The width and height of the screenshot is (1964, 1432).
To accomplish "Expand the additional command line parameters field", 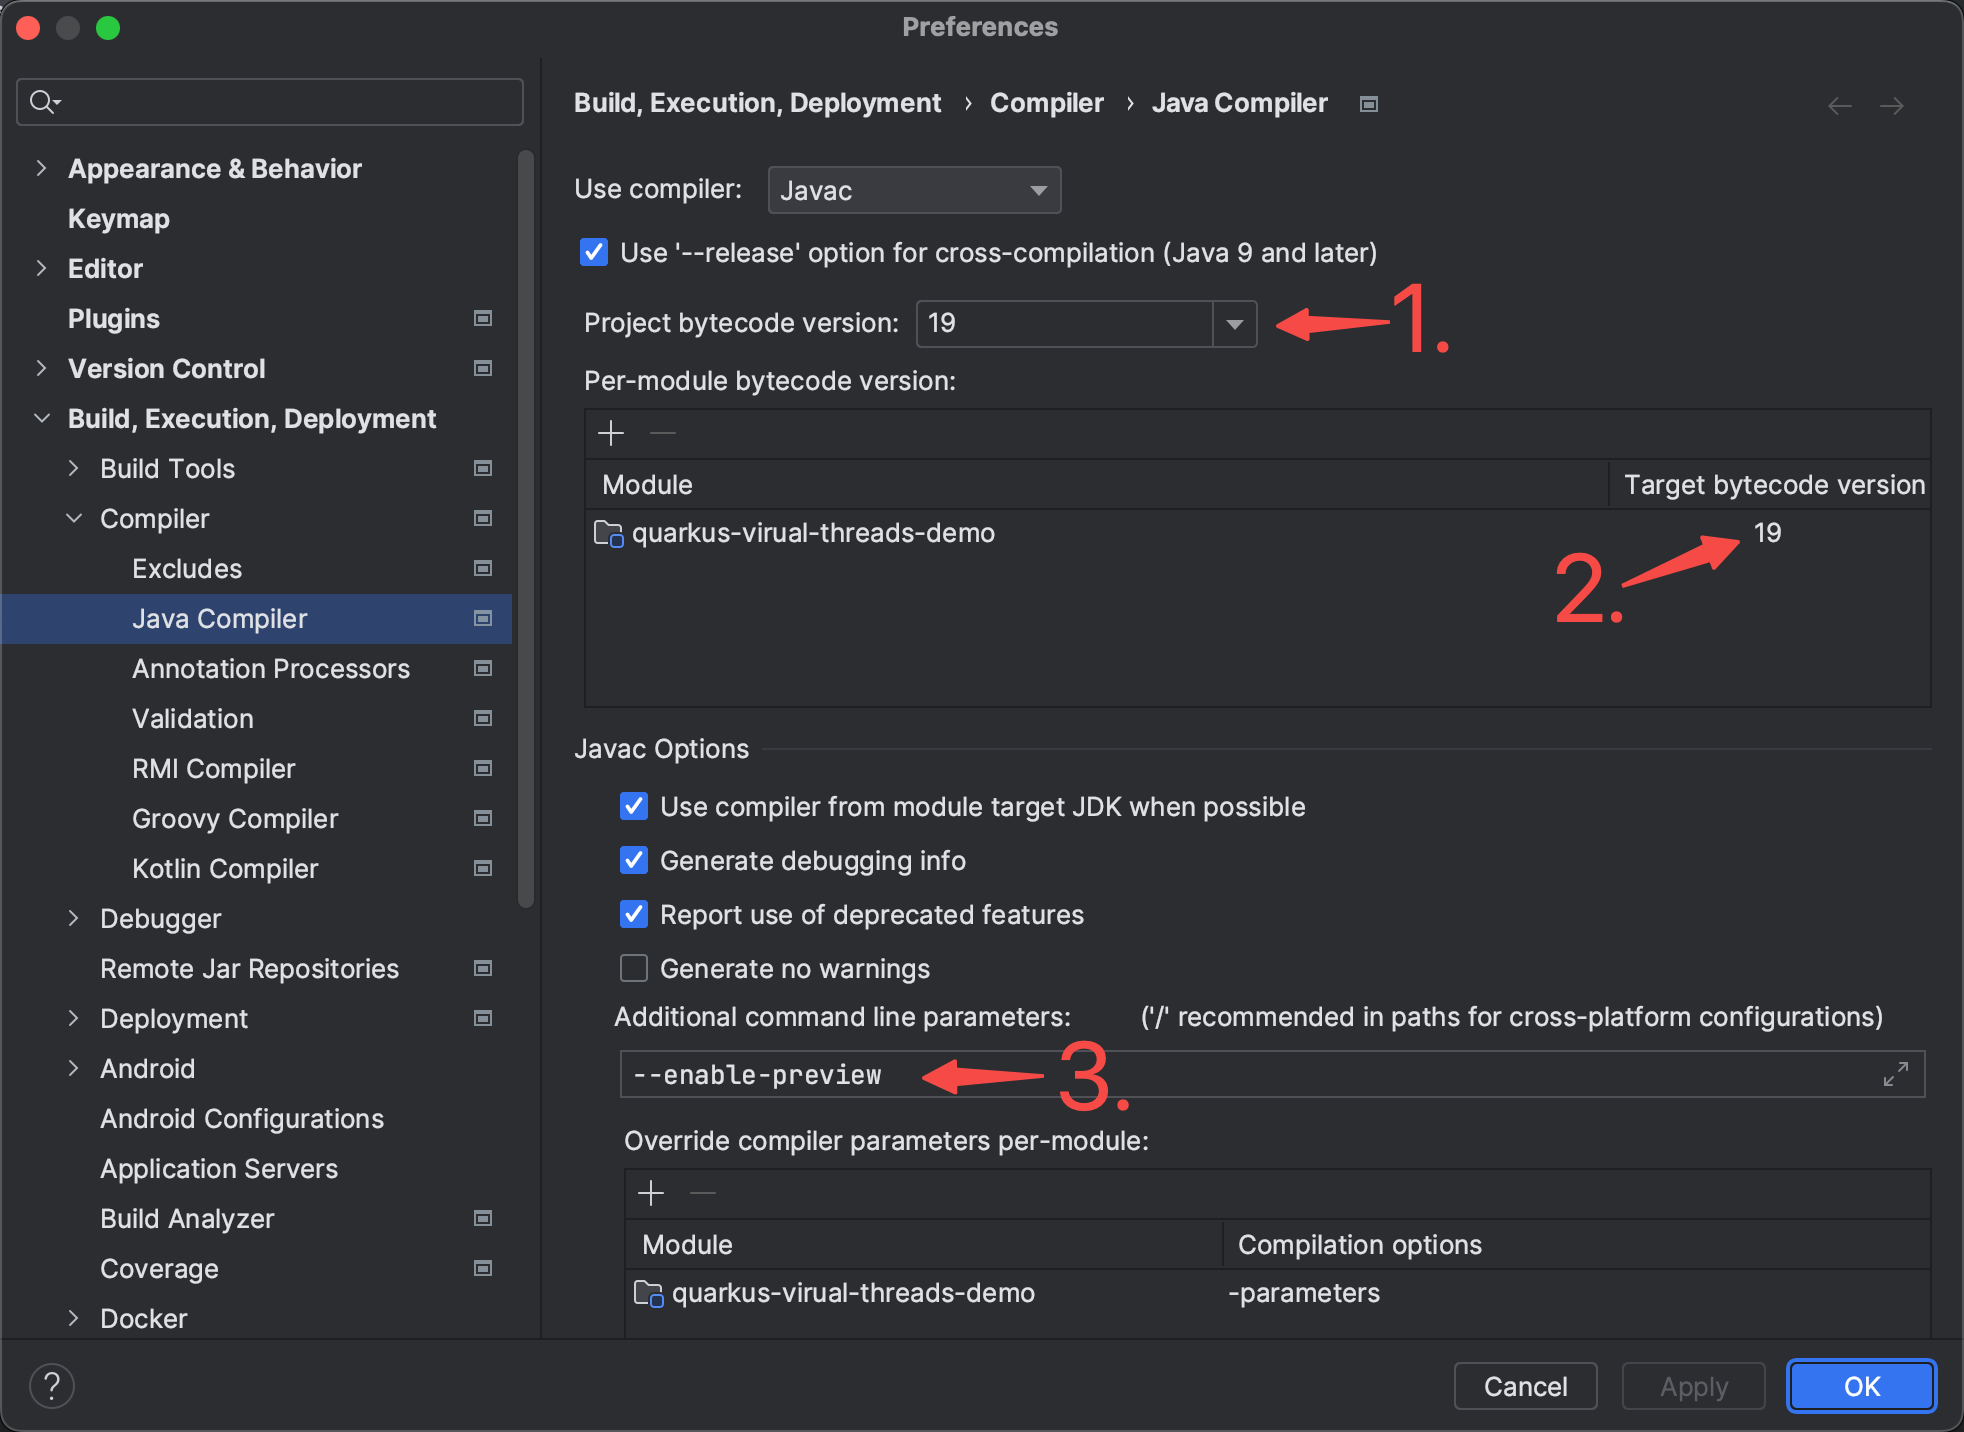I will (x=1896, y=1074).
